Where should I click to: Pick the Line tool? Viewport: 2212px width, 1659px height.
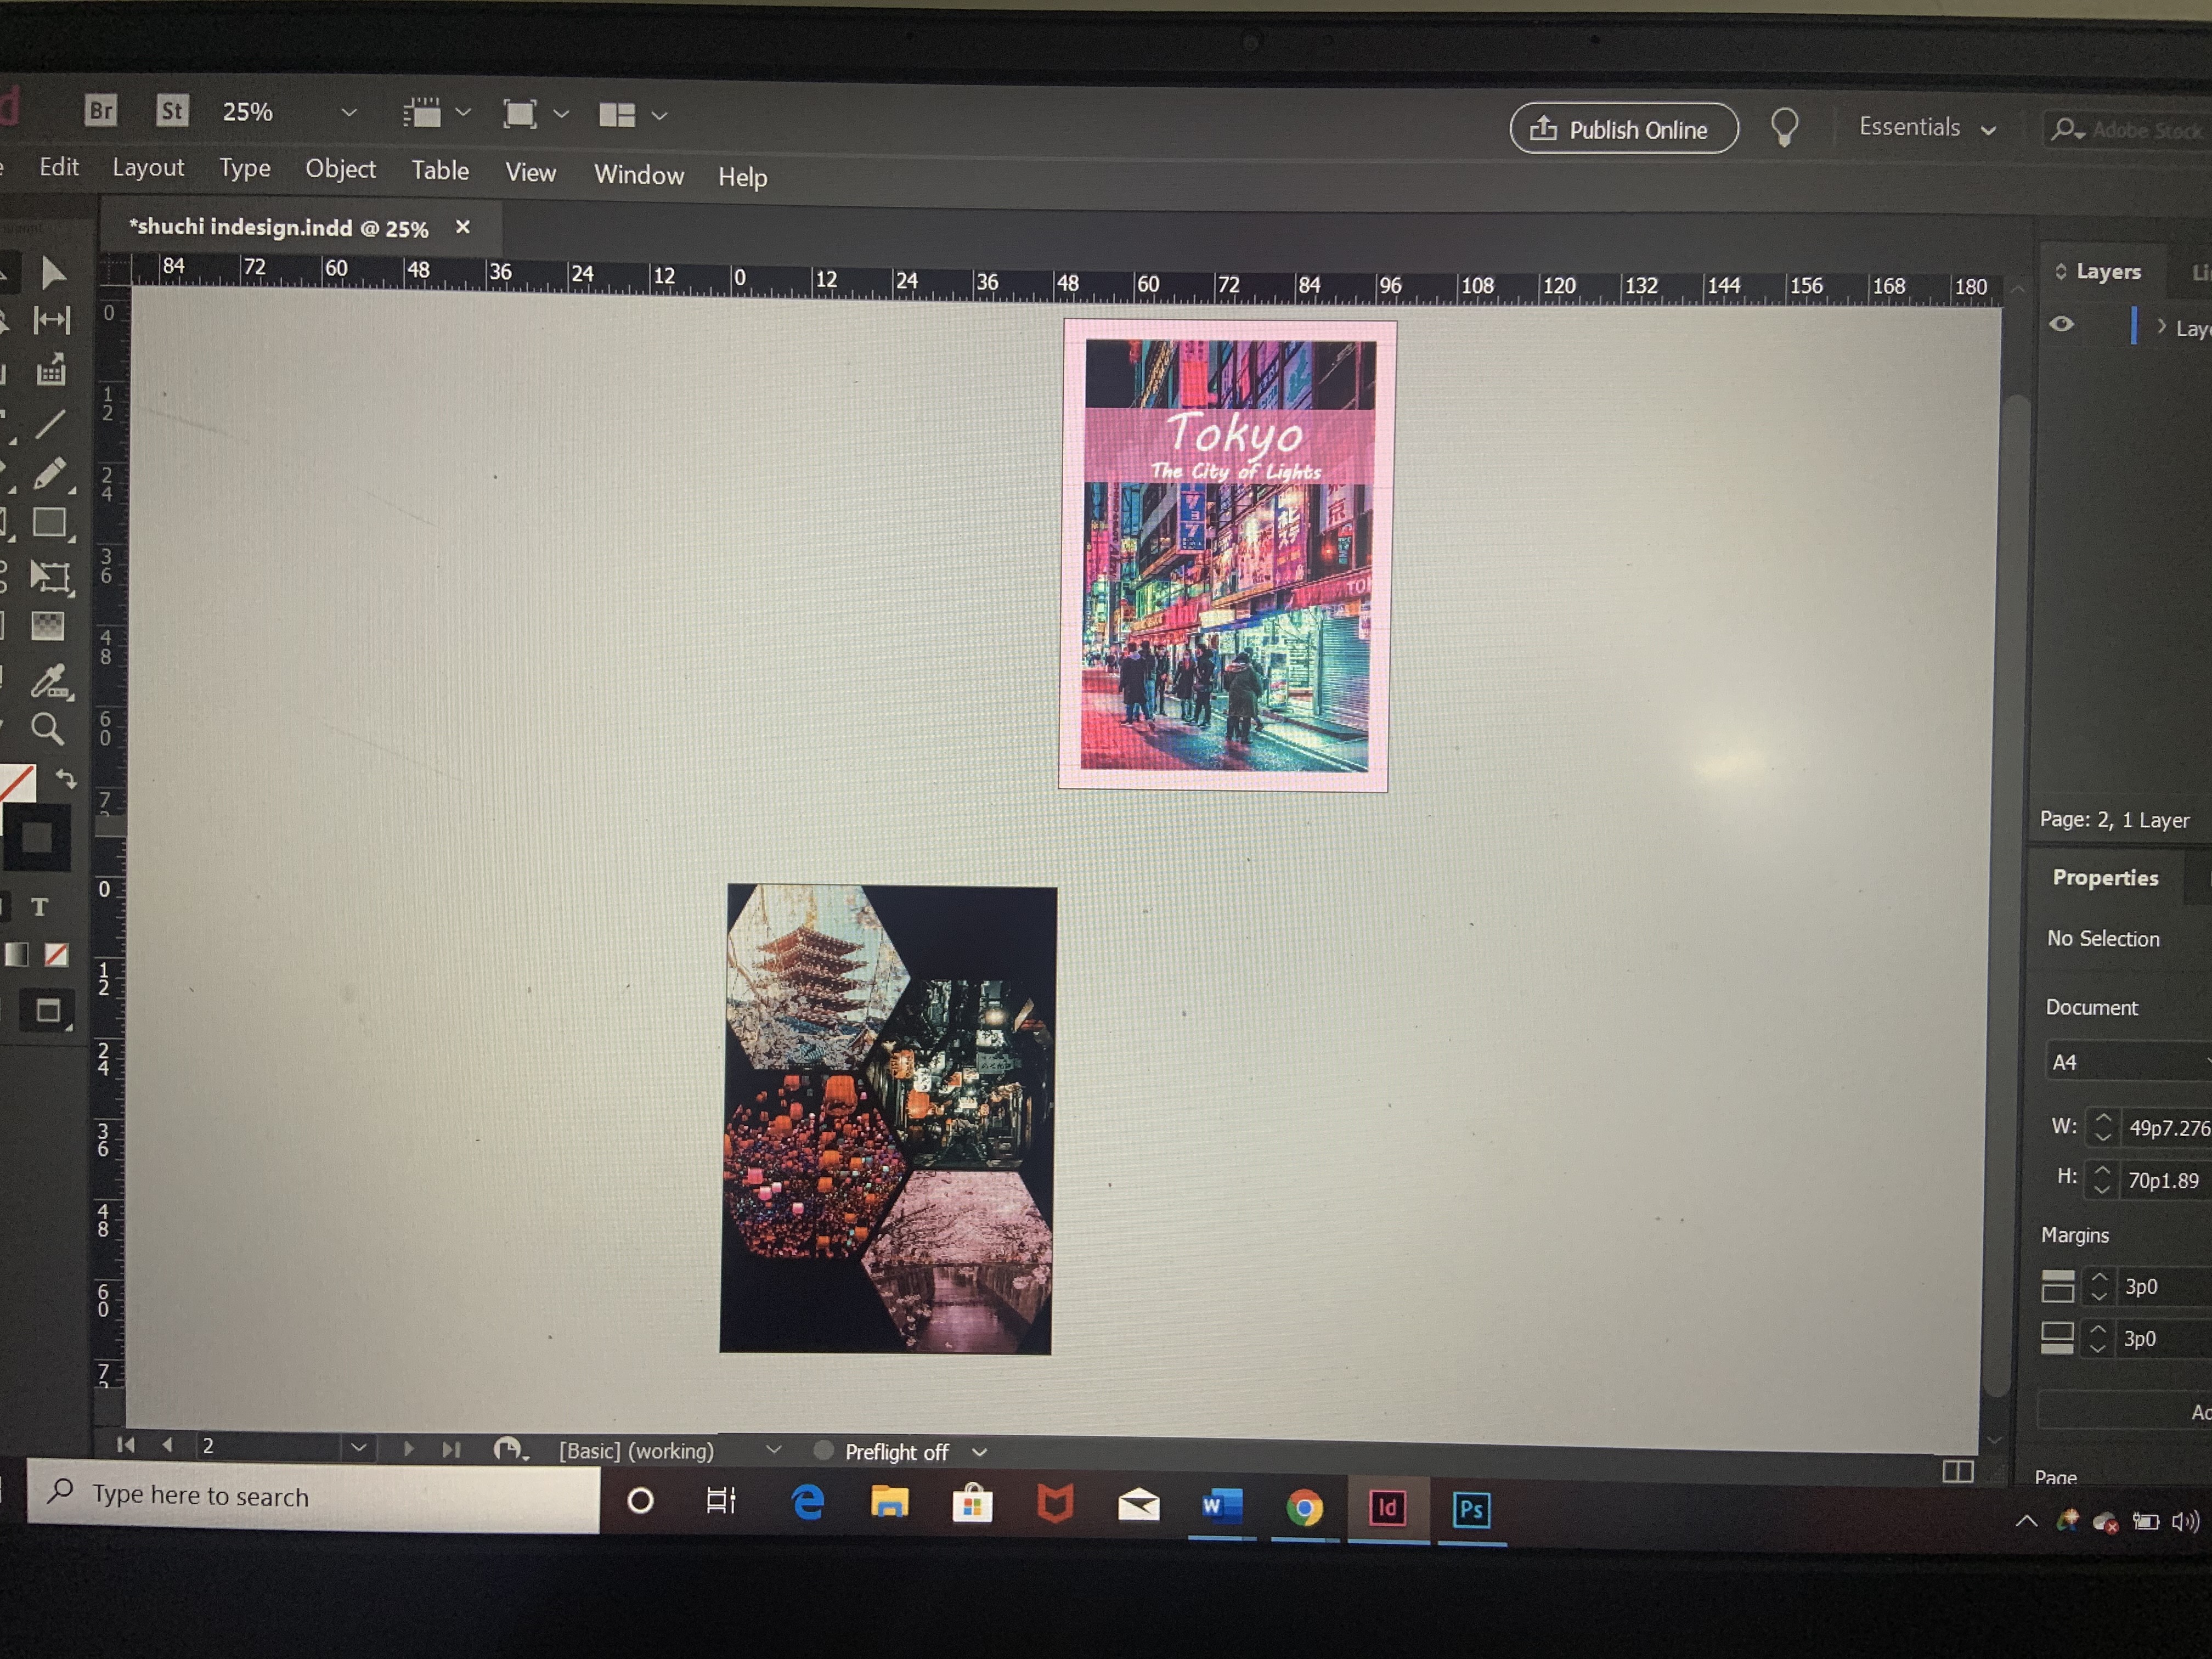pos(50,424)
